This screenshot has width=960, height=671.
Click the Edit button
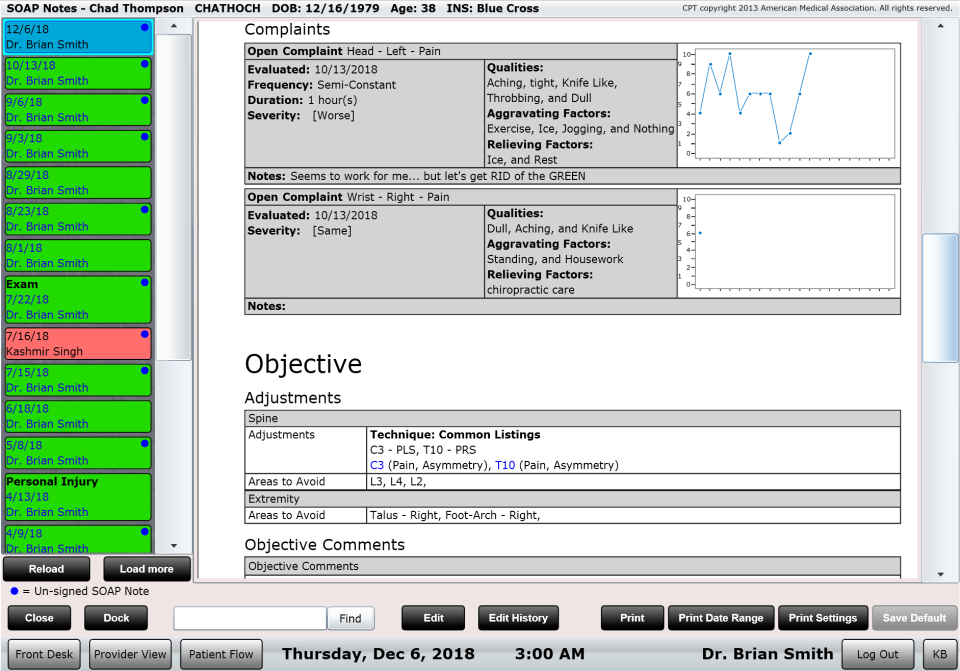point(433,618)
